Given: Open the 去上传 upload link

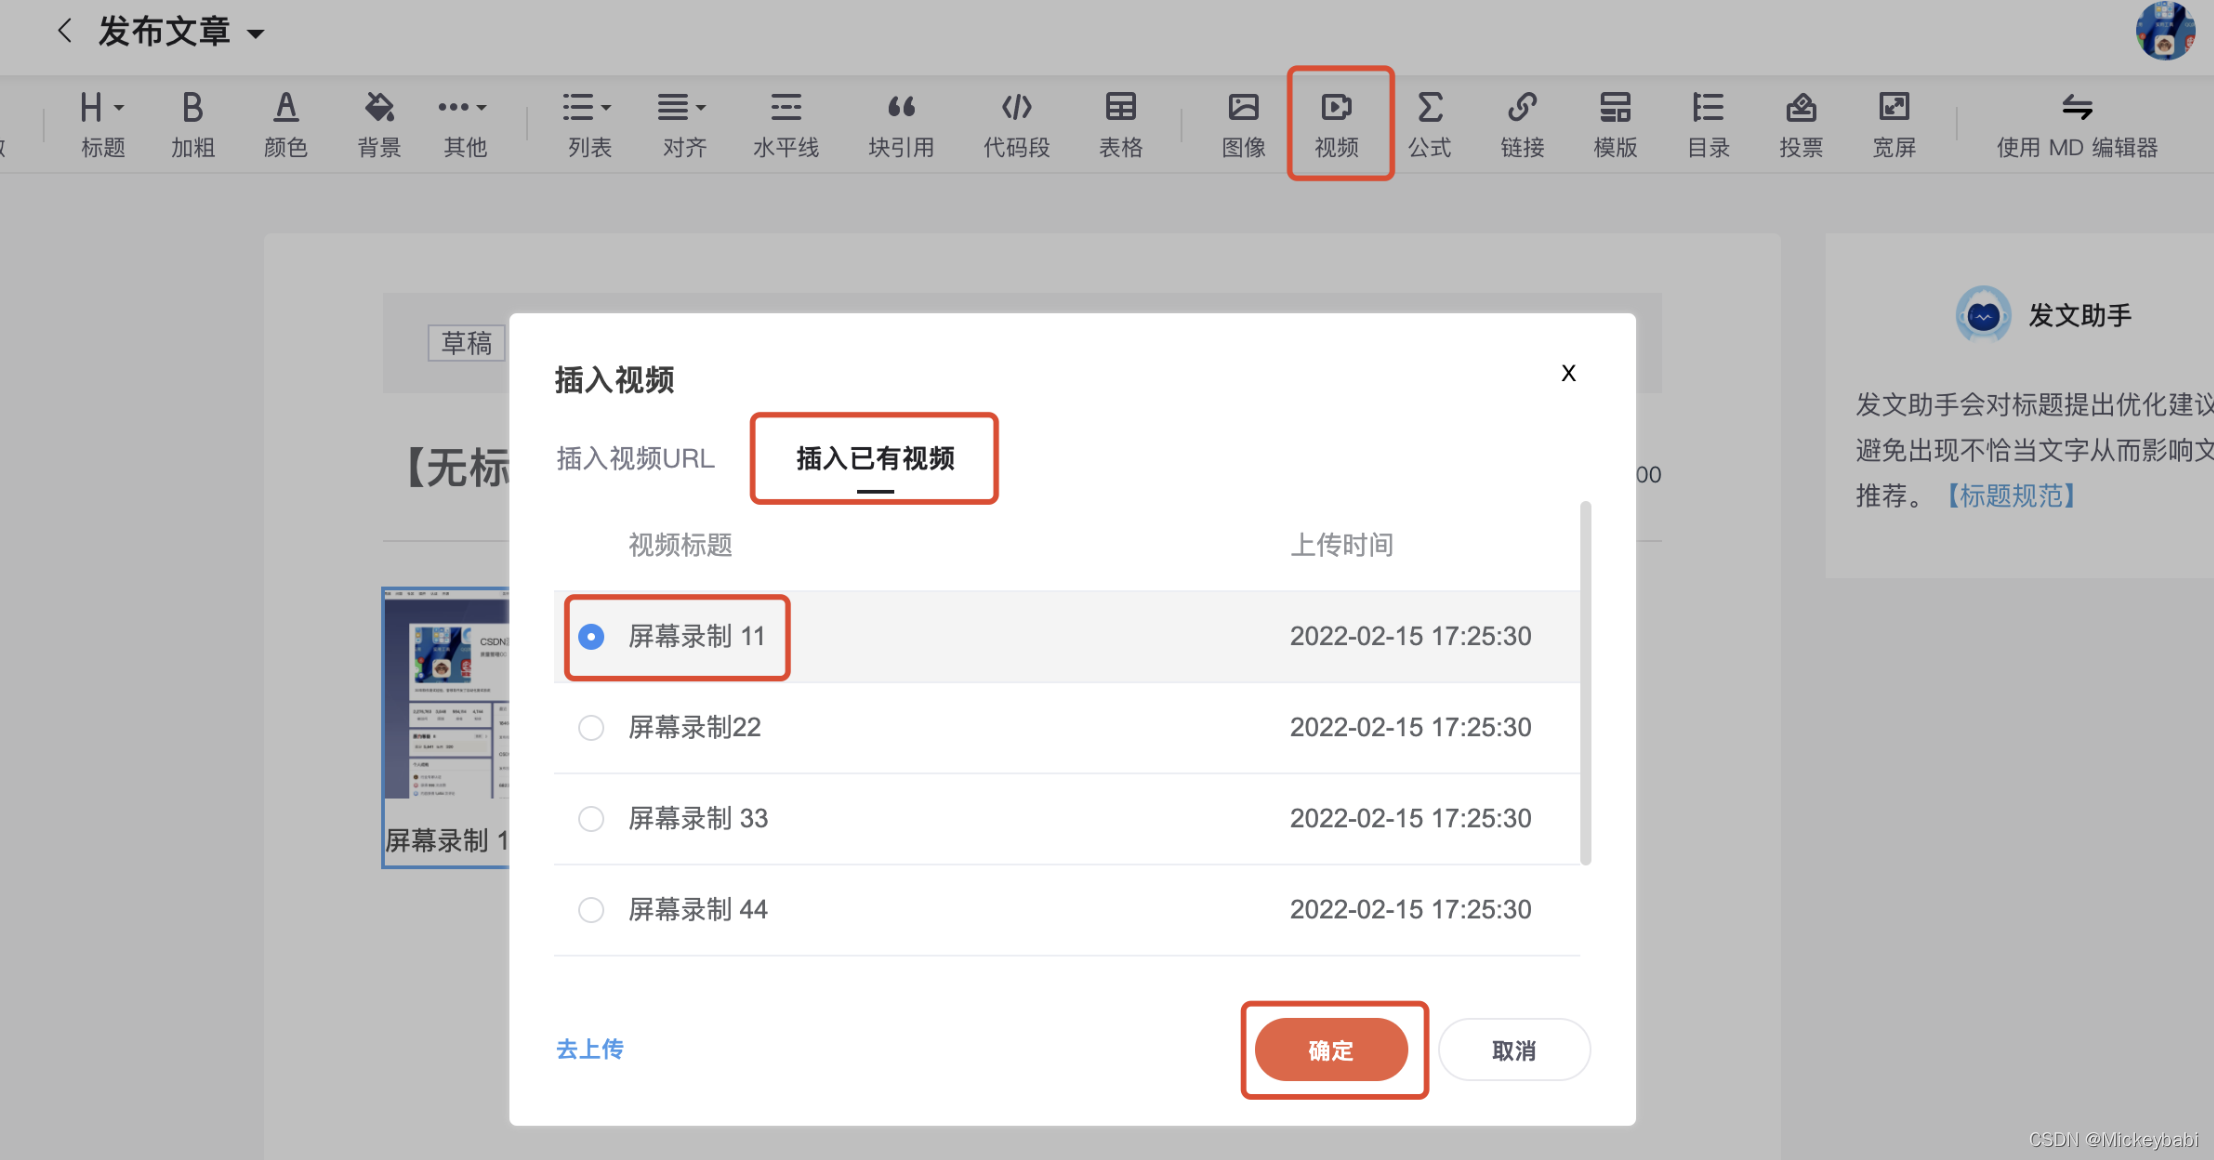Looking at the screenshot, I should (x=590, y=1049).
